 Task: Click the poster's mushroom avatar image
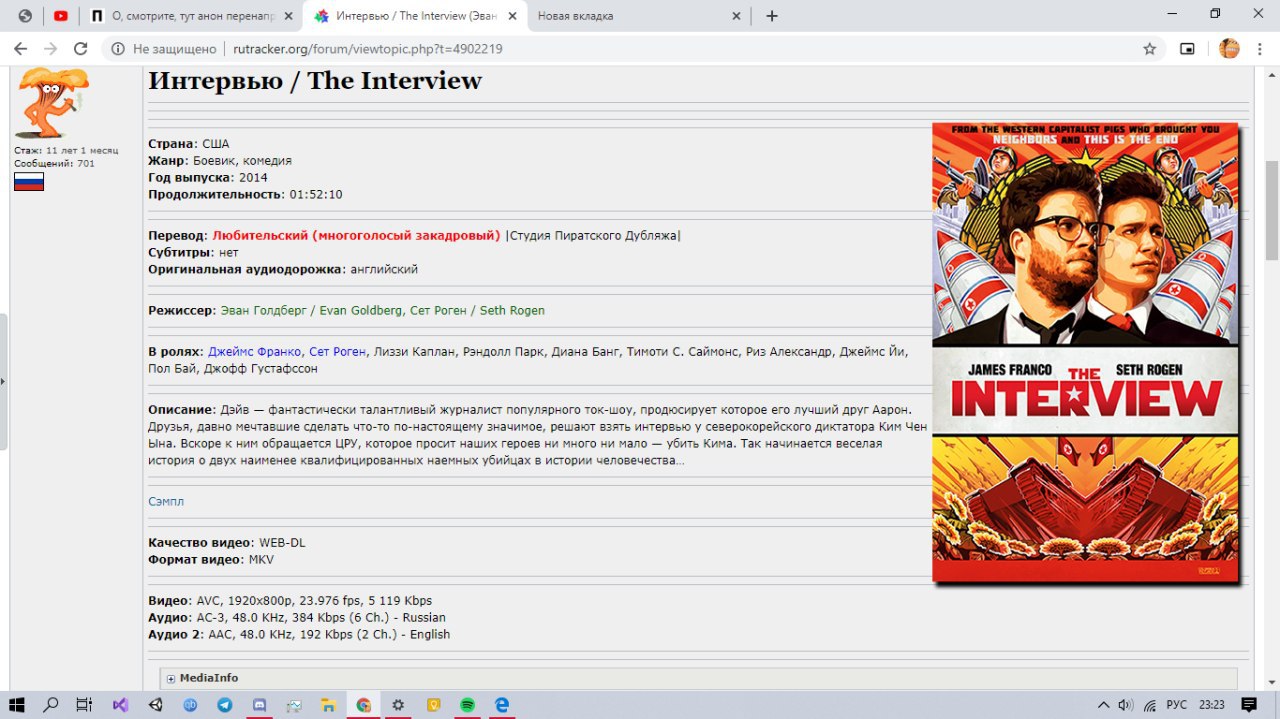coord(52,103)
